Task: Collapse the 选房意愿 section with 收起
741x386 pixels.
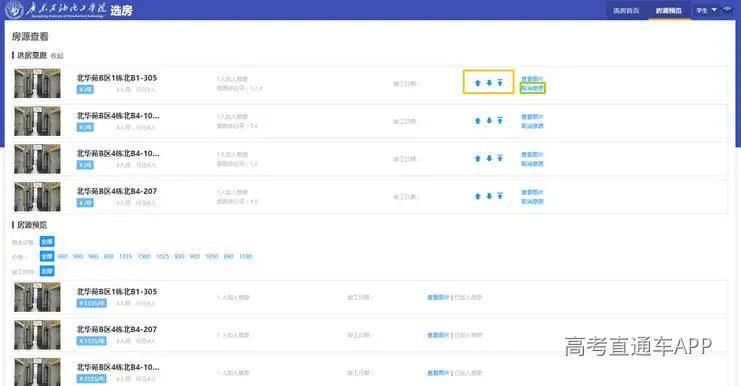Action: pos(57,56)
